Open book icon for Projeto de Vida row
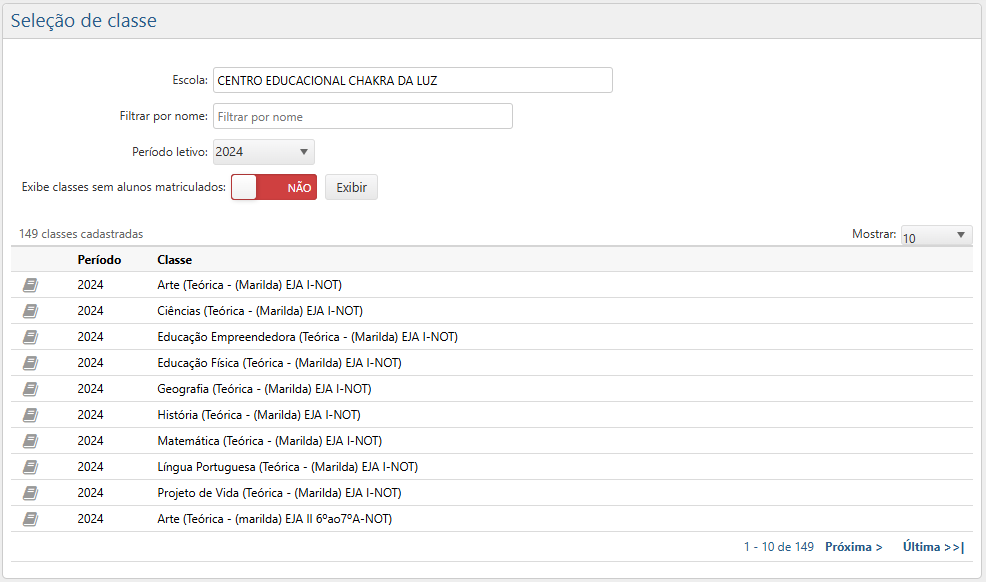Viewport: 986px width, 582px height. [30, 493]
